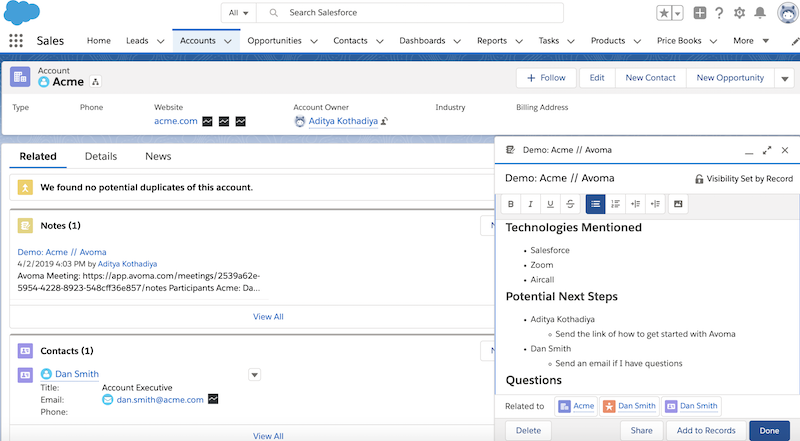
Task: Open the Setup gear icon
Action: coord(739,13)
